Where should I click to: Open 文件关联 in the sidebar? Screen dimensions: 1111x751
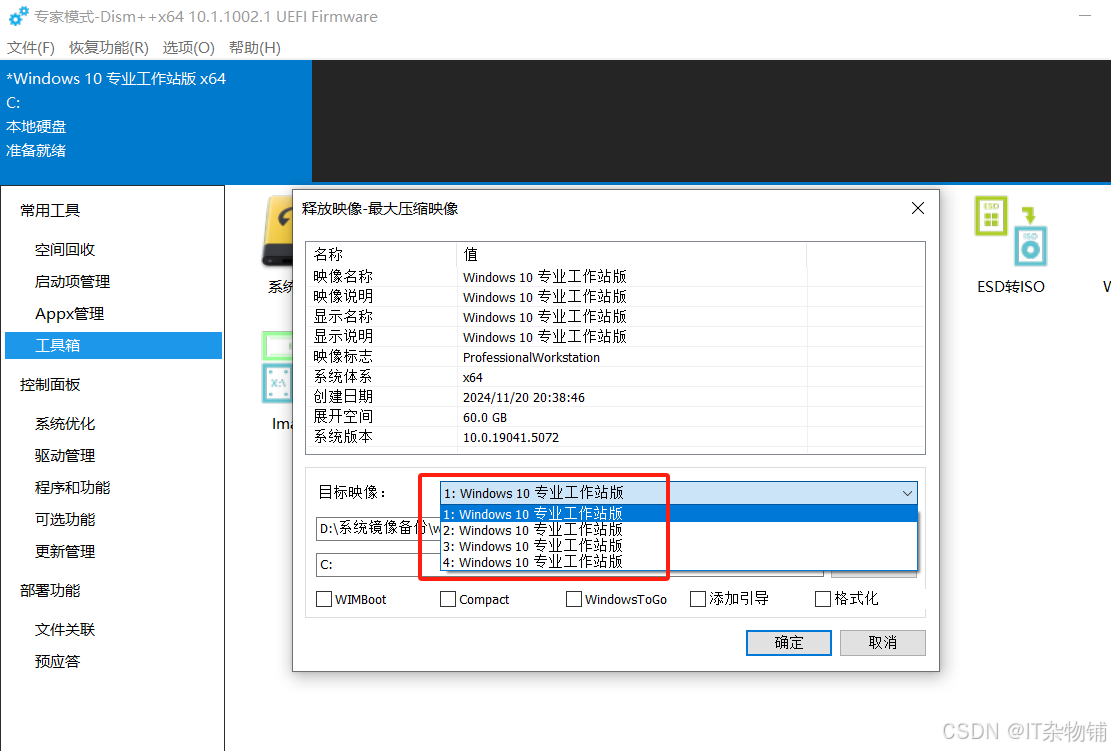pyautogui.click(x=64, y=629)
